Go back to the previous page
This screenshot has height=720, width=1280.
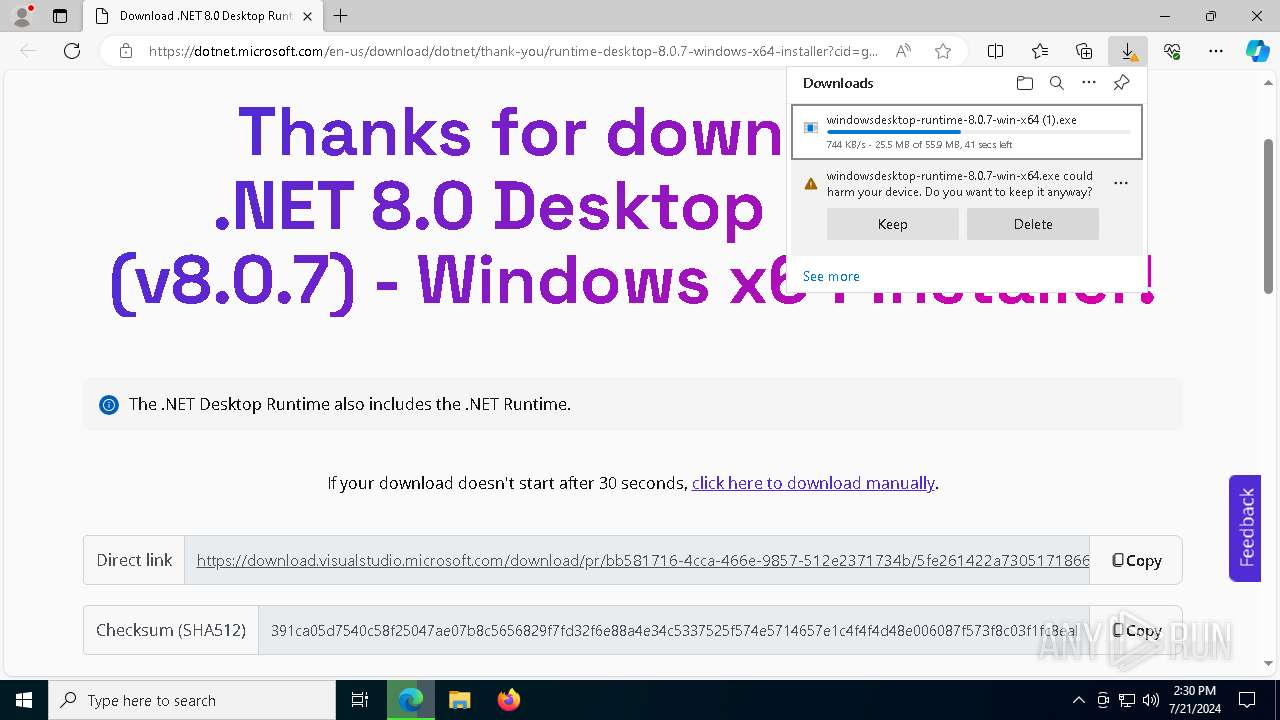pos(28,51)
